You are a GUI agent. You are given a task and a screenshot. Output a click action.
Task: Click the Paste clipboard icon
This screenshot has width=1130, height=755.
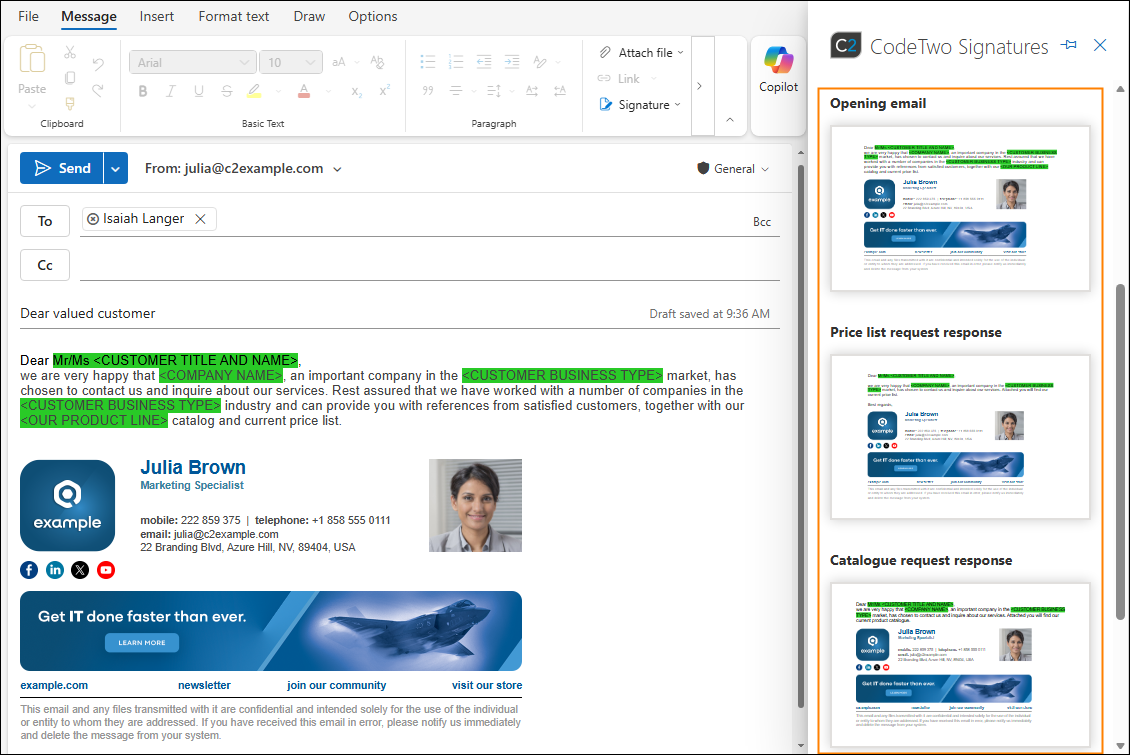32,59
